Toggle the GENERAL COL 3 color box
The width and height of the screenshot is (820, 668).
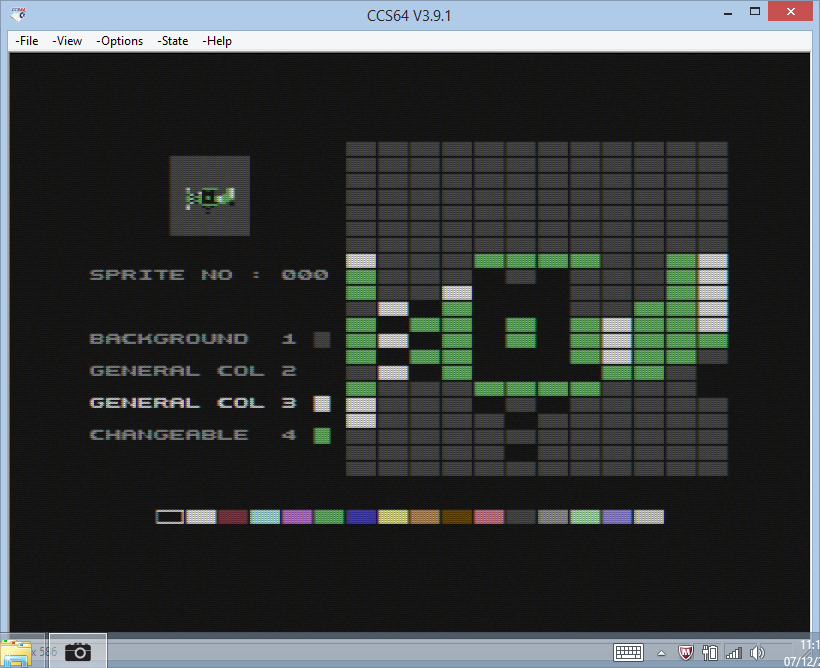pyautogui.click(x=322, y=403)
